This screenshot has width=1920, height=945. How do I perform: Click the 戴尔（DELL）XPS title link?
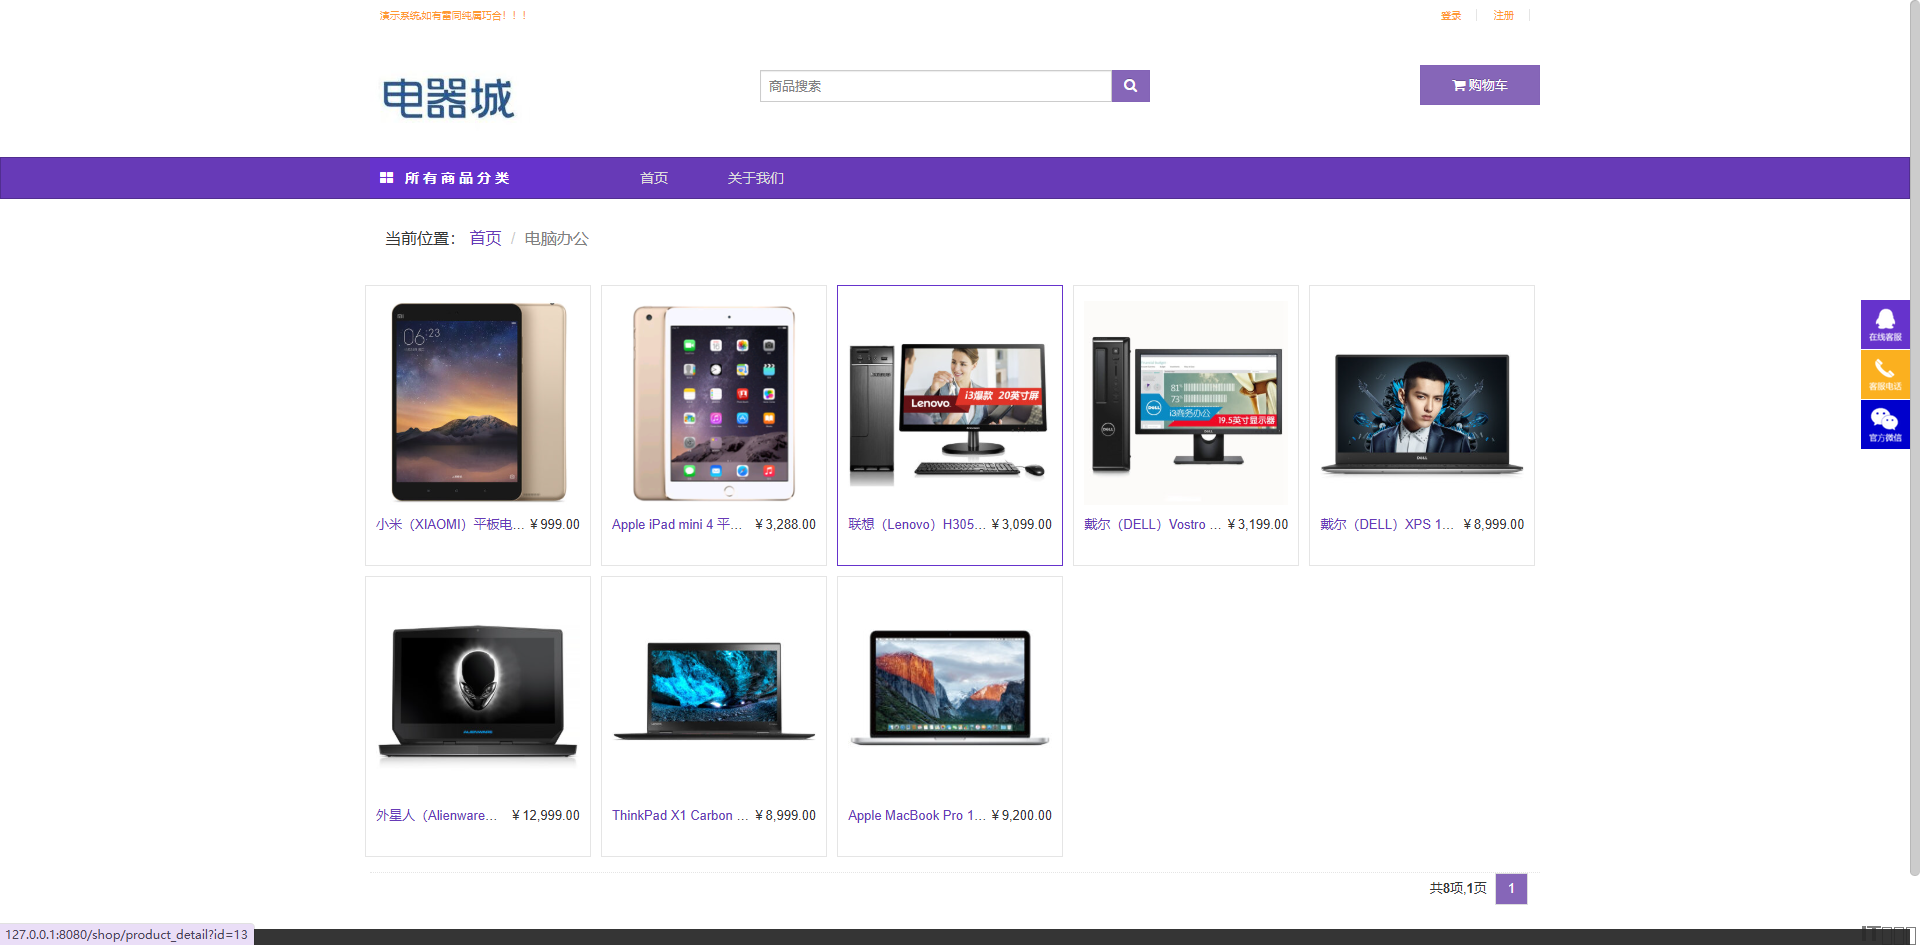point(1386,524)
